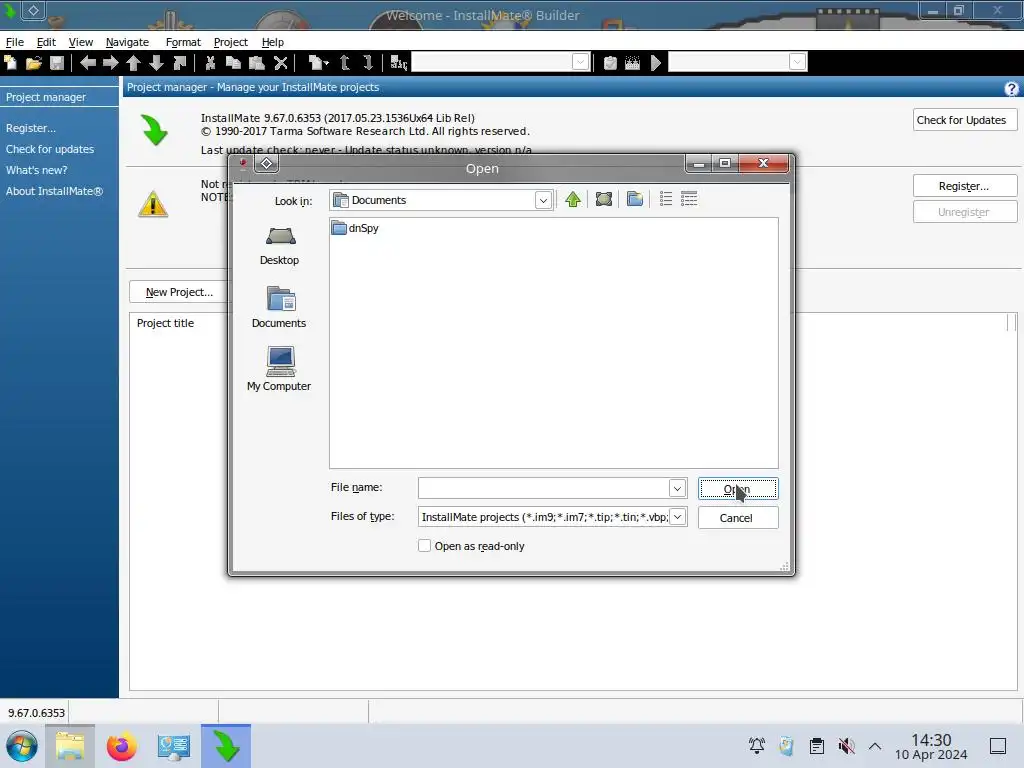Click the Check for Updates button

tap(965, 120)
